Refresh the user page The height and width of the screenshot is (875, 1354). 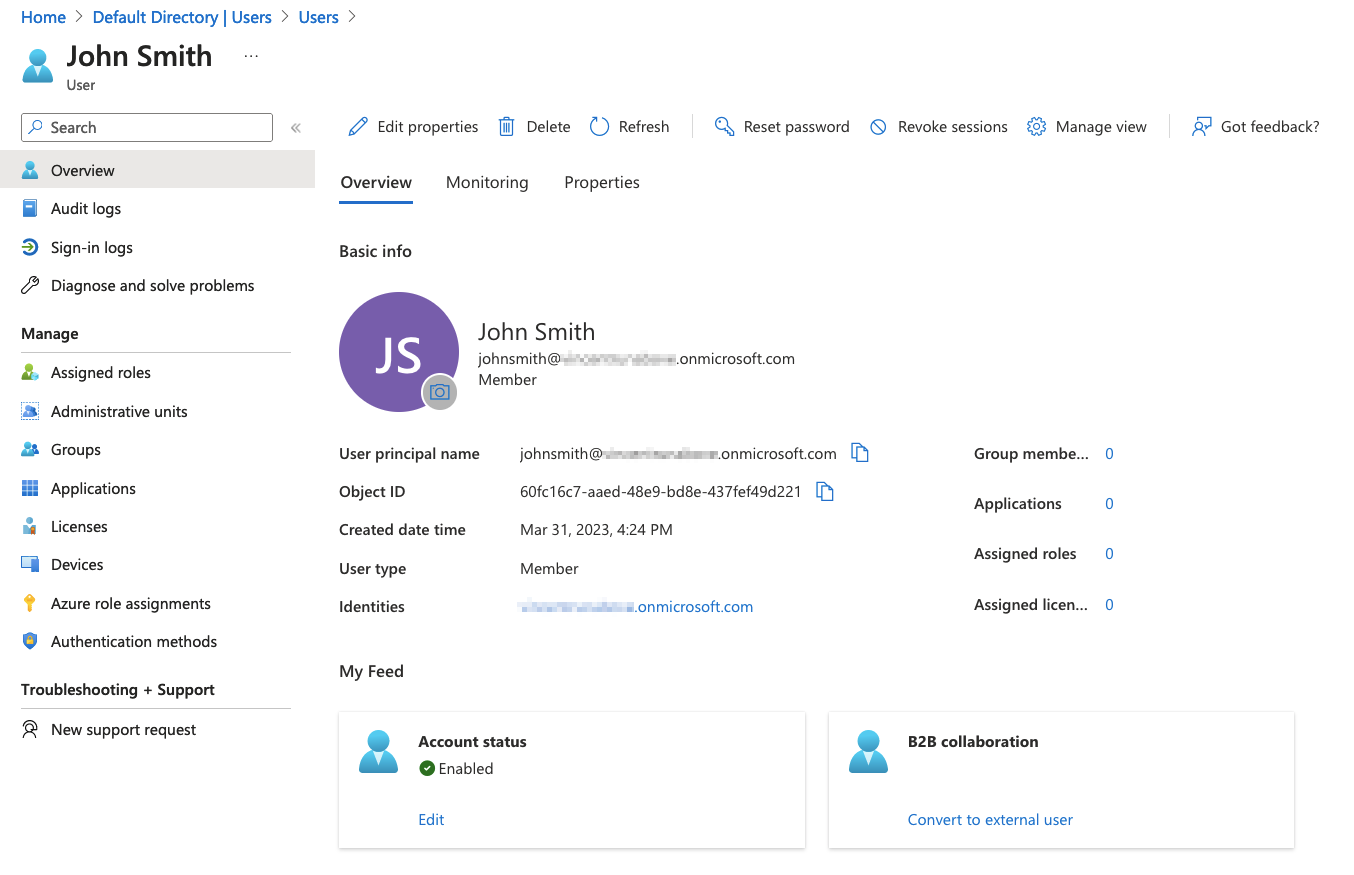(x=629, y=127)
